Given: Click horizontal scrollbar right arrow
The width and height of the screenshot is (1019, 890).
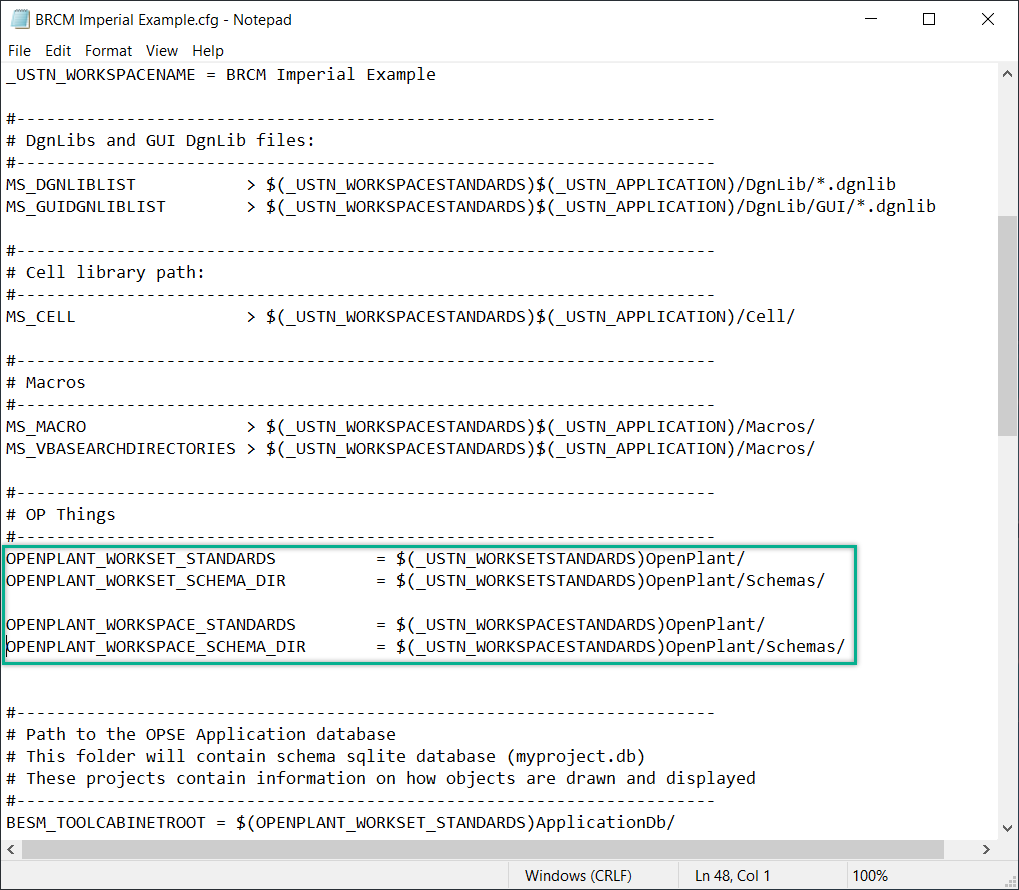Looking at the screenshot, I should tap(987, 849).
